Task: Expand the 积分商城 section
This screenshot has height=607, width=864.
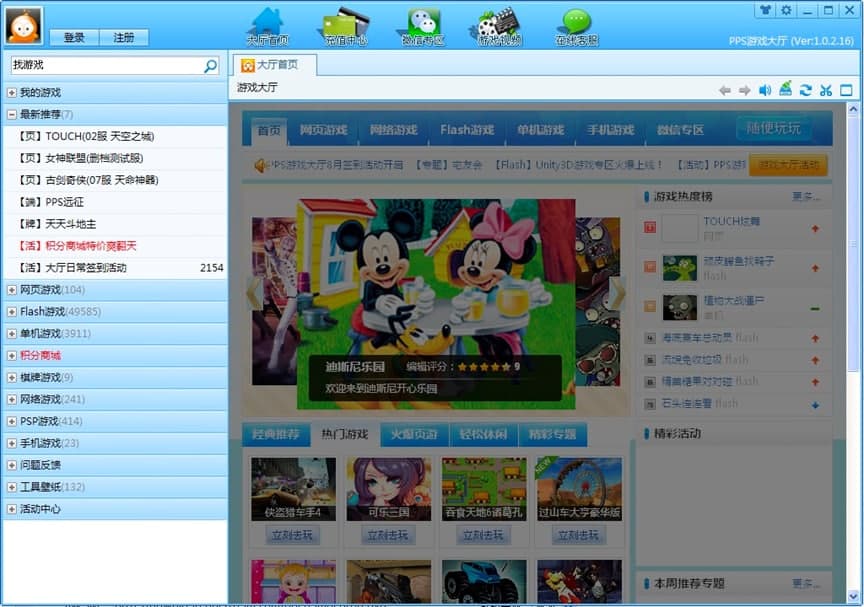Action: pos(12,356)
